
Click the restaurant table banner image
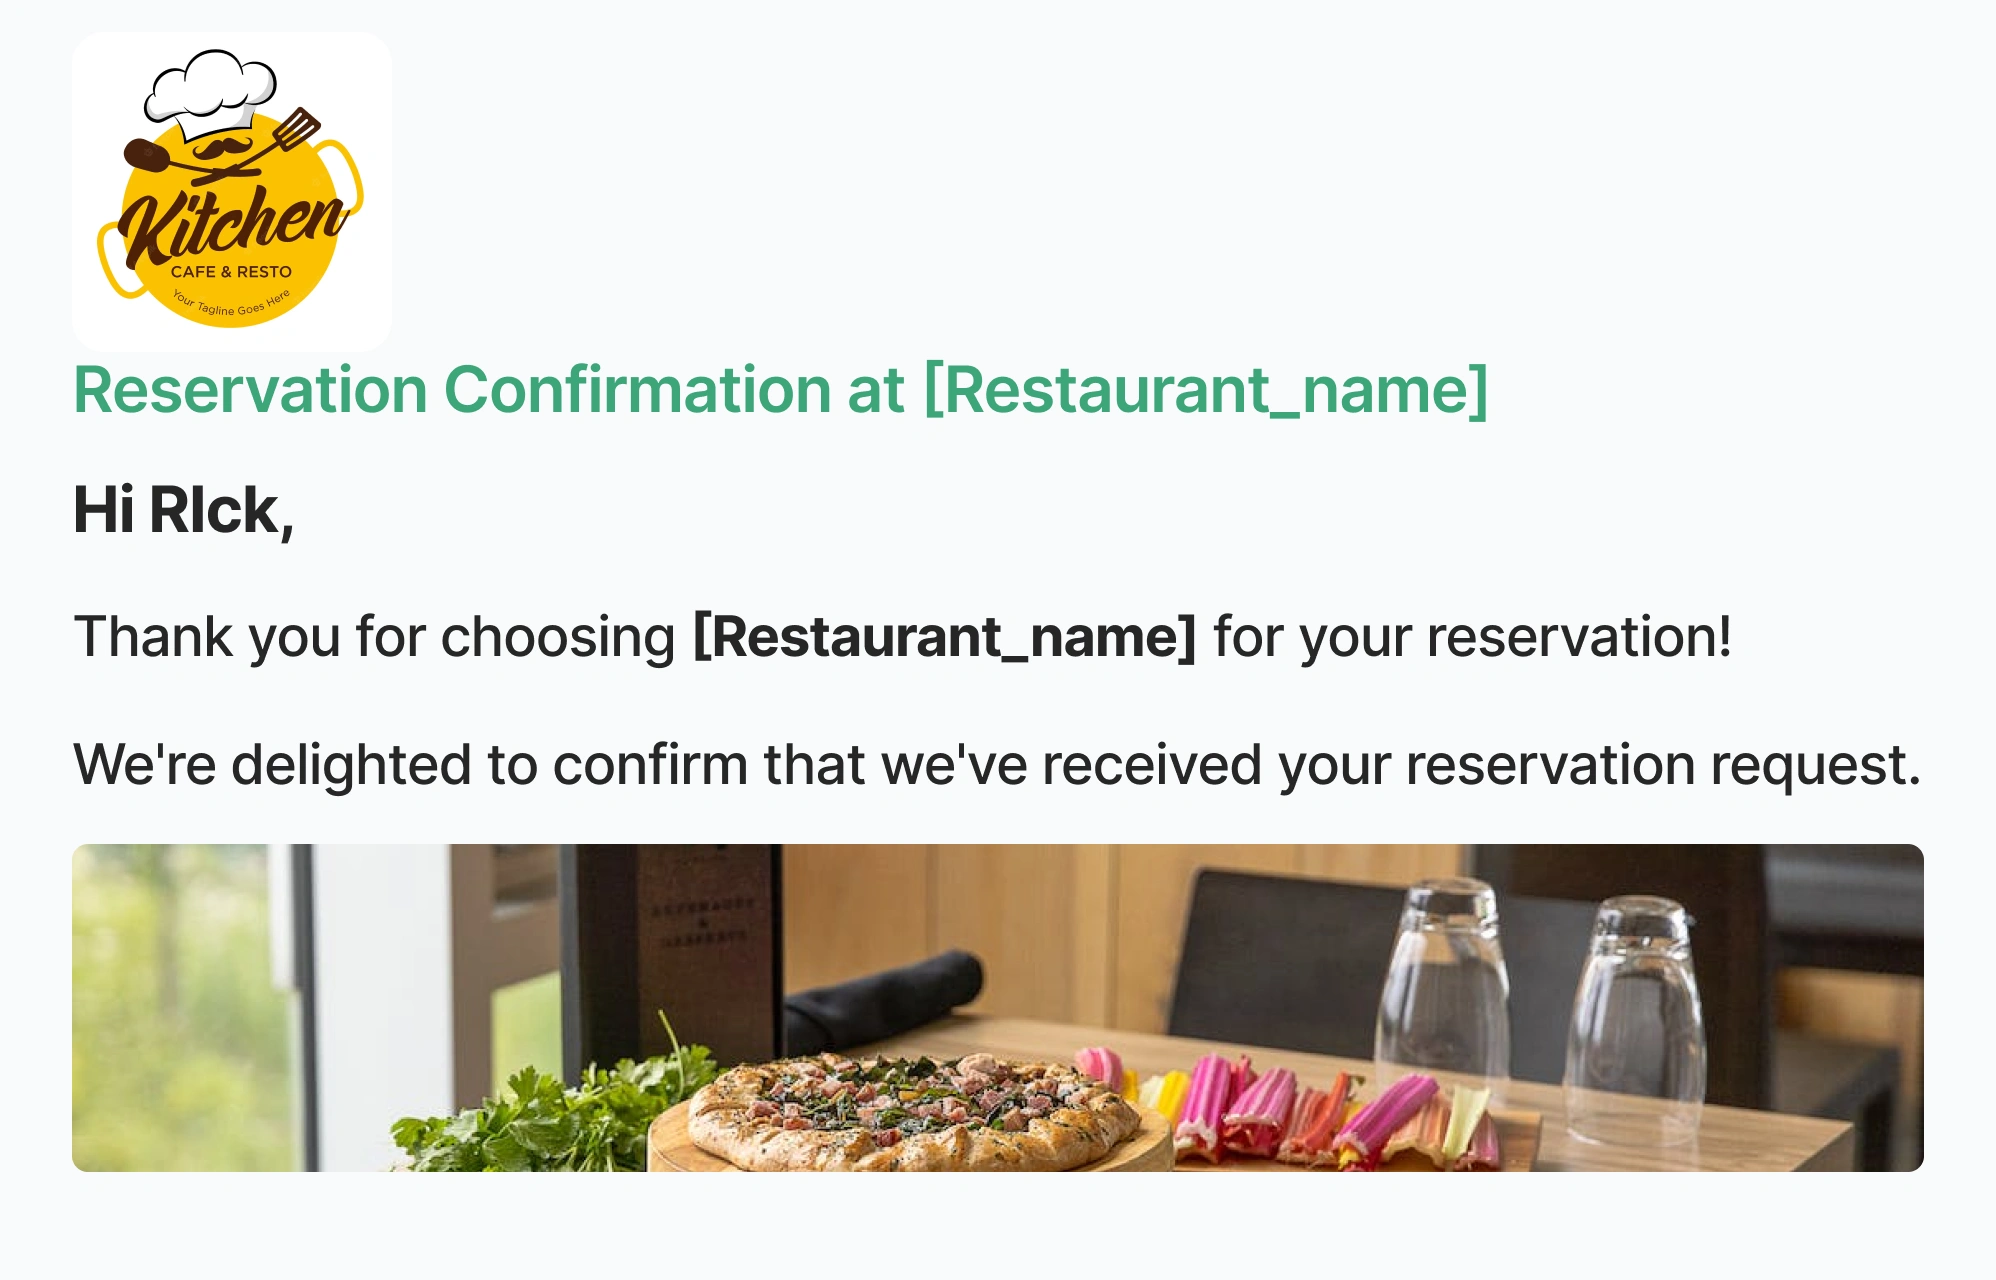point(998,1008)
